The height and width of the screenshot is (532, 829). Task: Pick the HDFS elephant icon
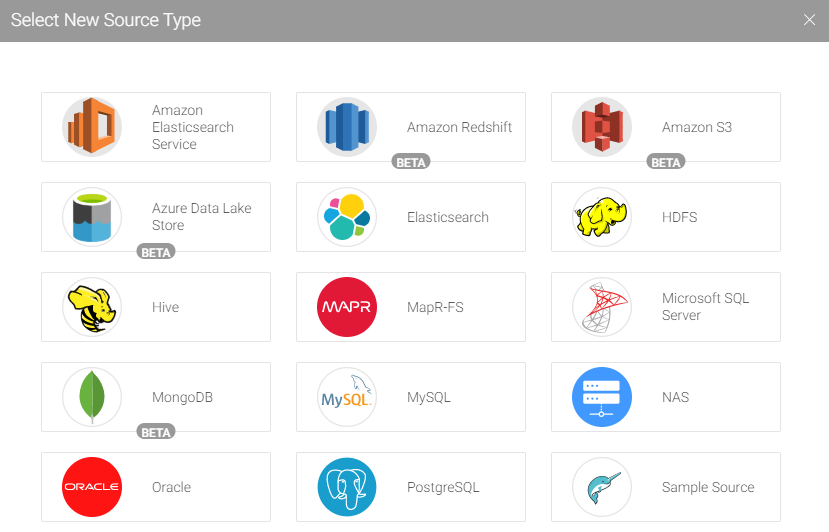(x=602, y=217)
